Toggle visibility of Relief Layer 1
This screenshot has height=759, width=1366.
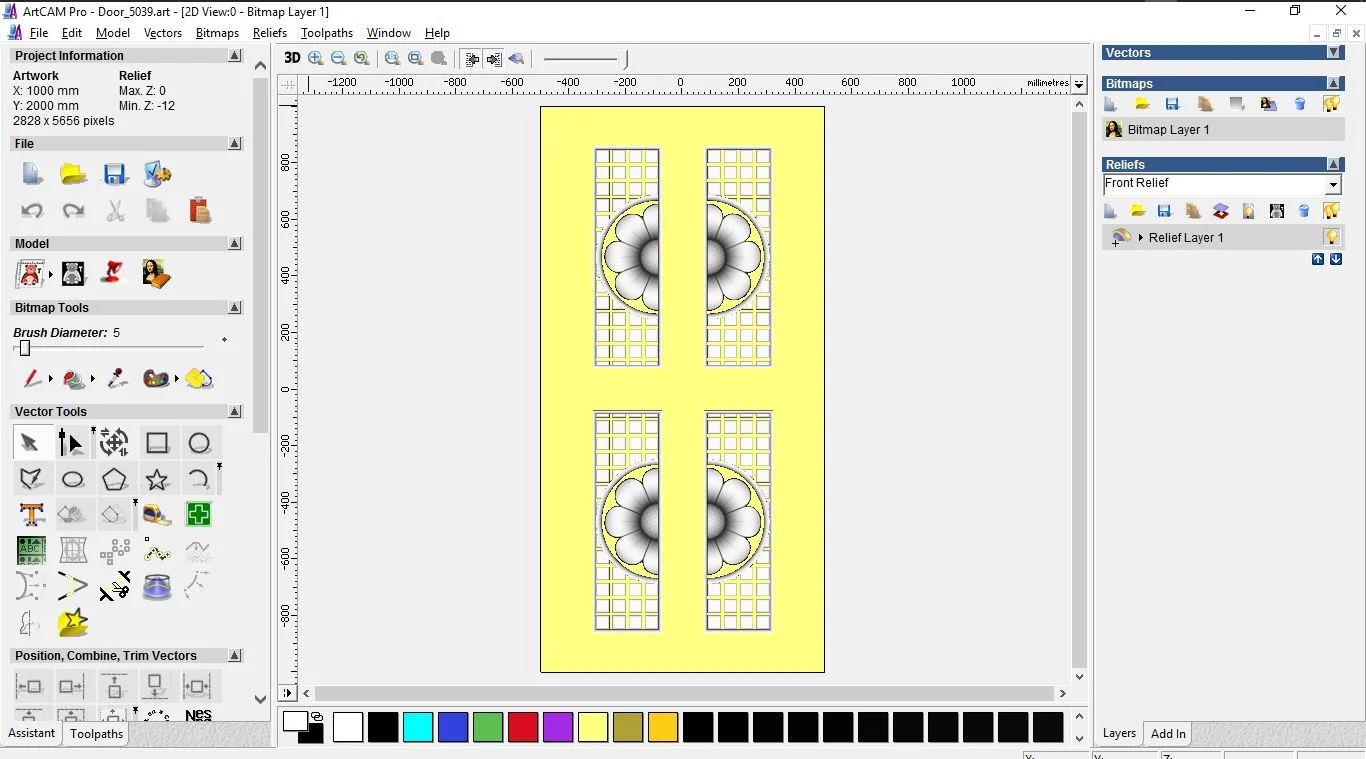(x=1332, y=237)
